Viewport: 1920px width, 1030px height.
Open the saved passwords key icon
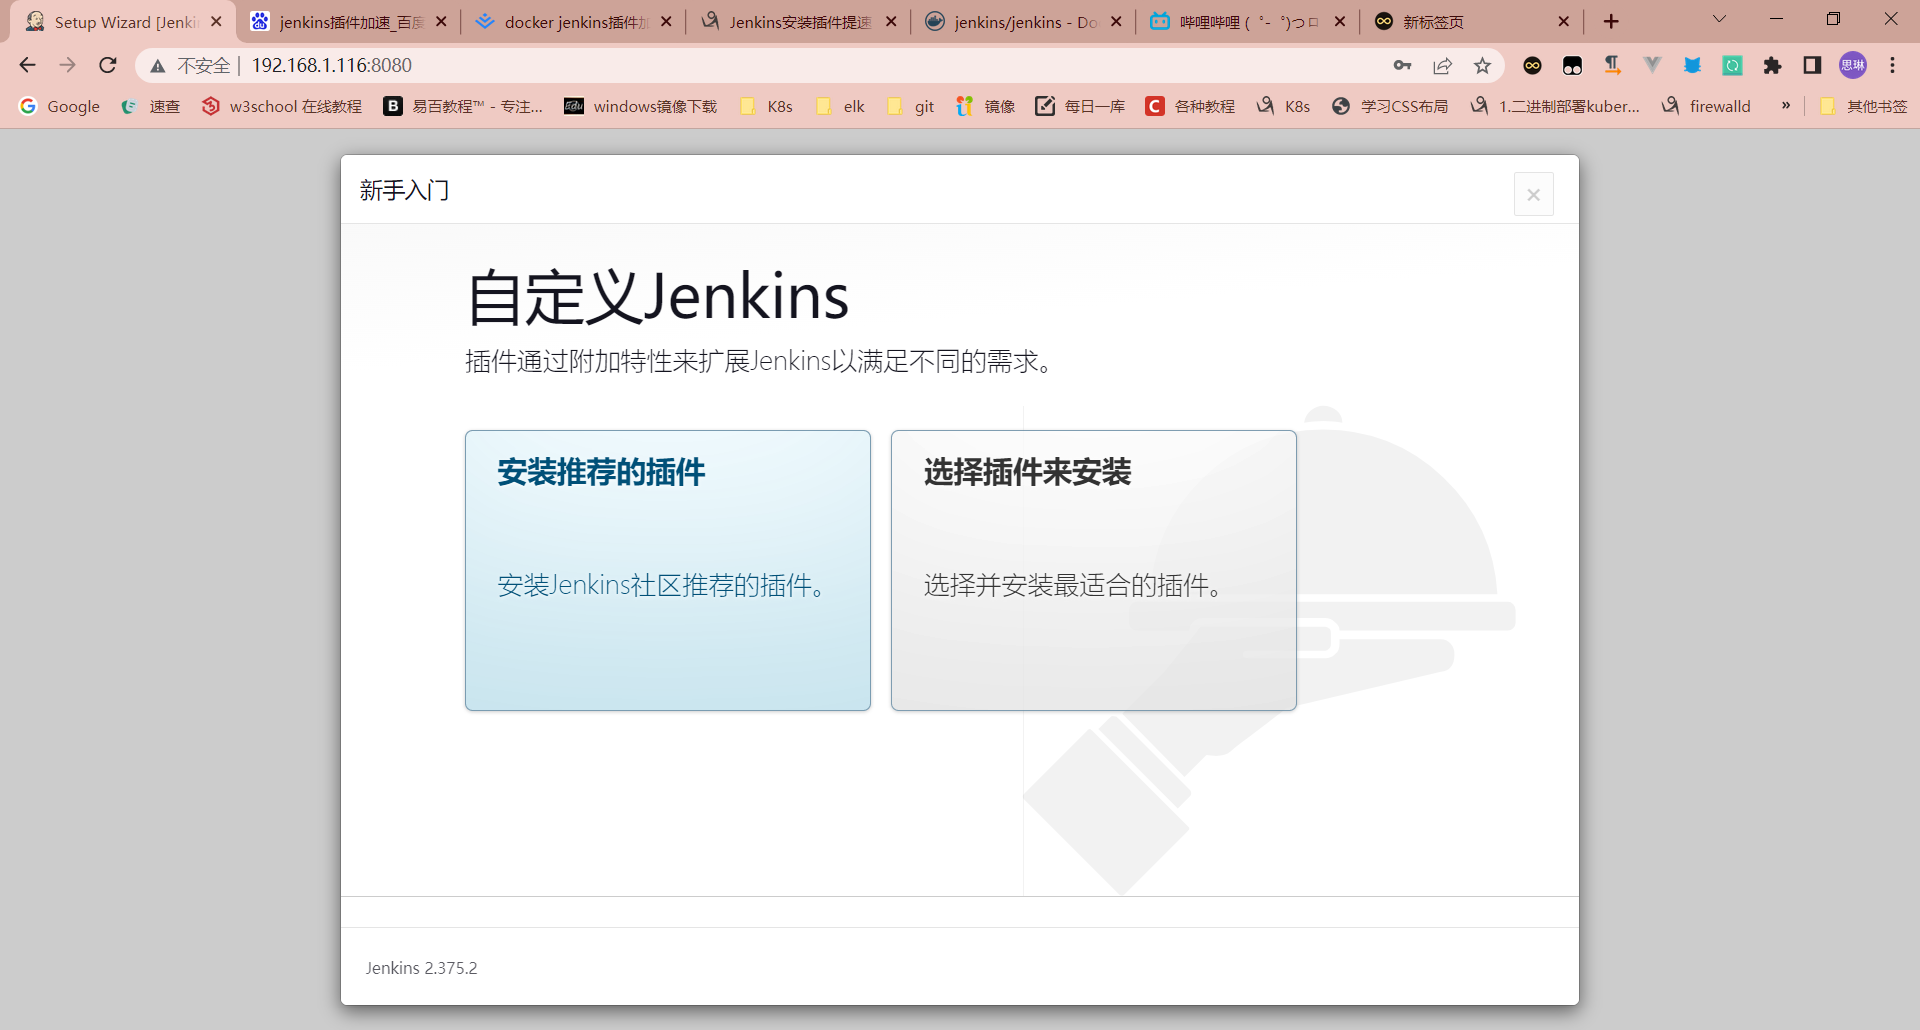(x=1402, y=65)
